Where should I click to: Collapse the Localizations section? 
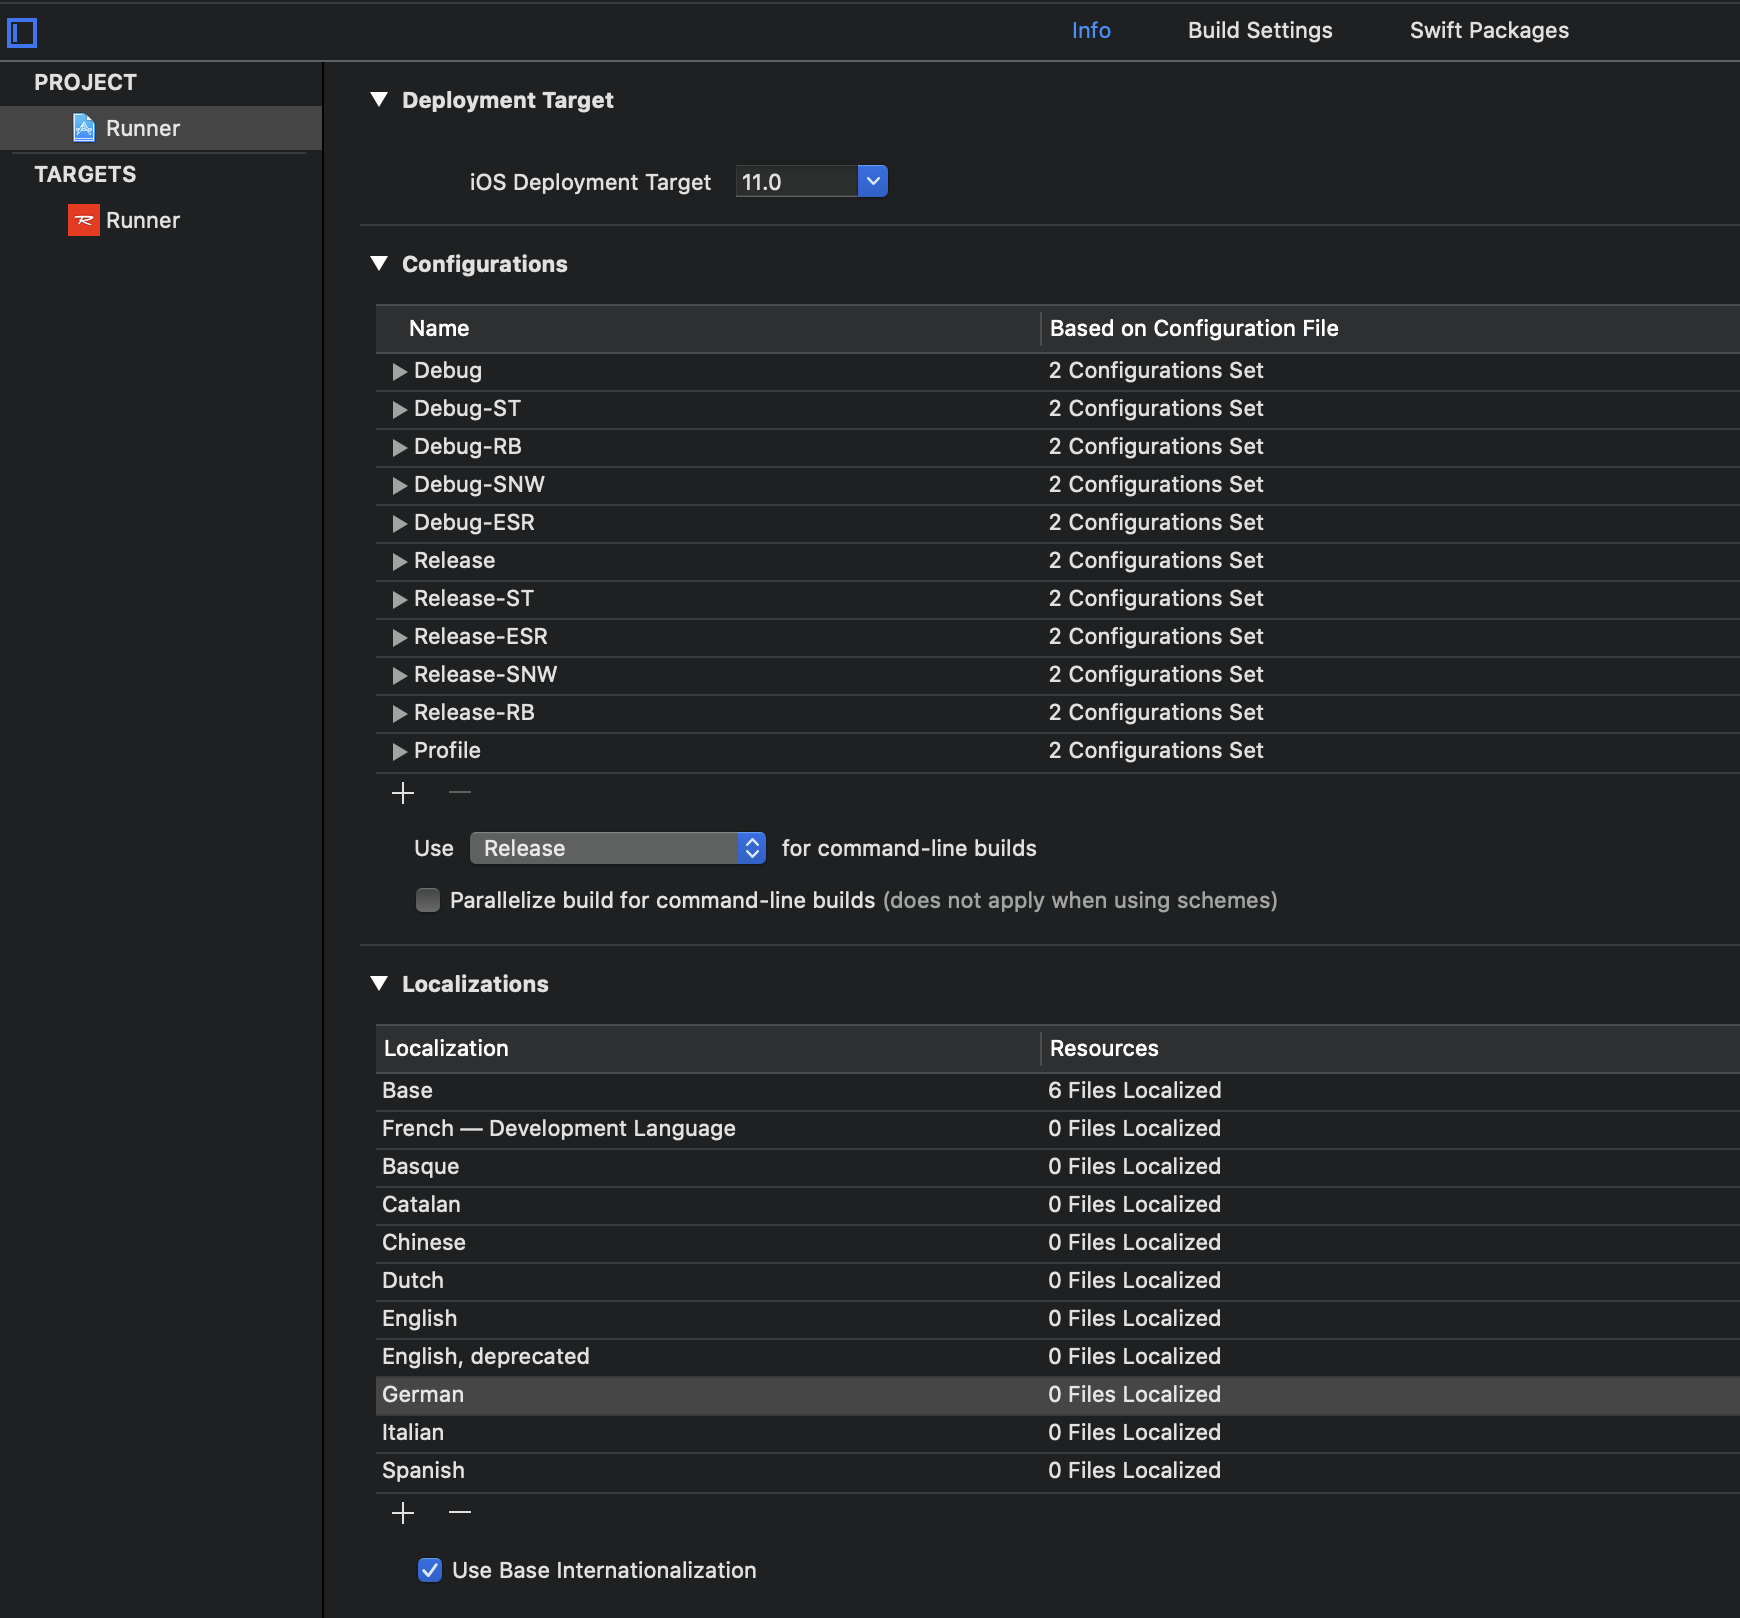tap(379, 983)
